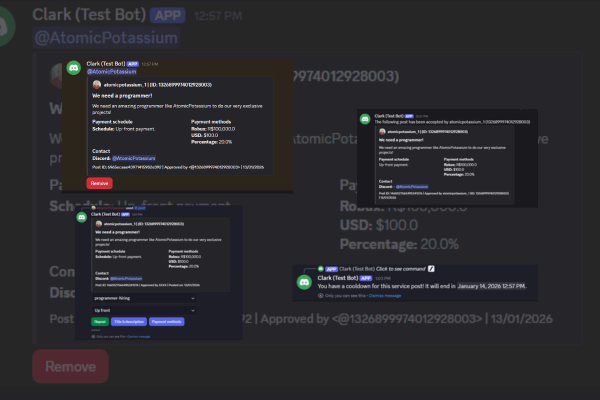Click the Post ID footer line in top-left embed
The height and width of the screenshot is (400, 600).
[178, 167]
